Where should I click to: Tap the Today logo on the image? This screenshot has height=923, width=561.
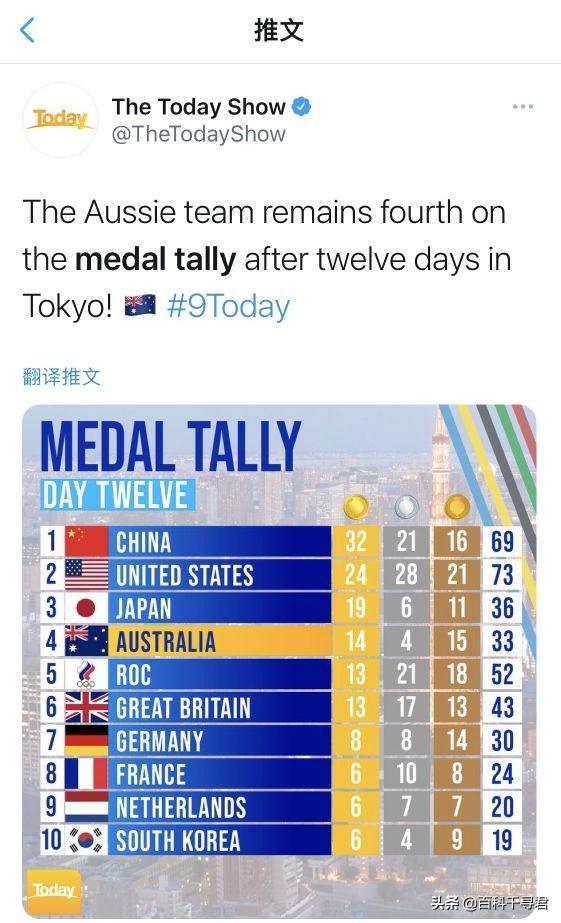(x=54, y=891)
